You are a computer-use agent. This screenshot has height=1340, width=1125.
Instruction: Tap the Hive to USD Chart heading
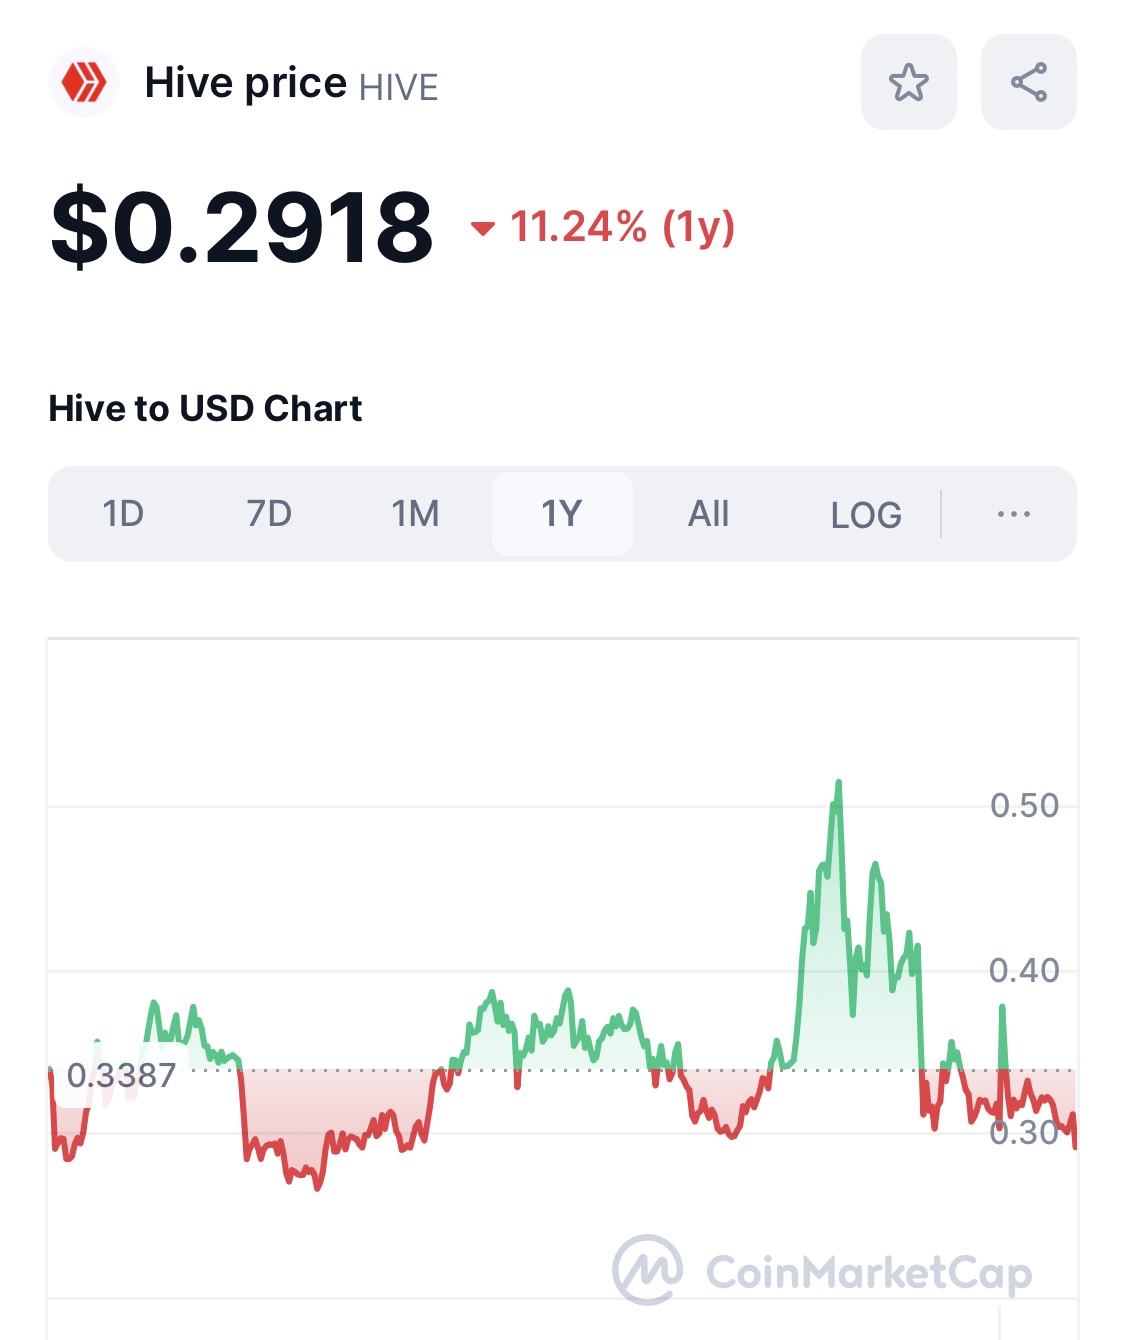coord(205,408)
